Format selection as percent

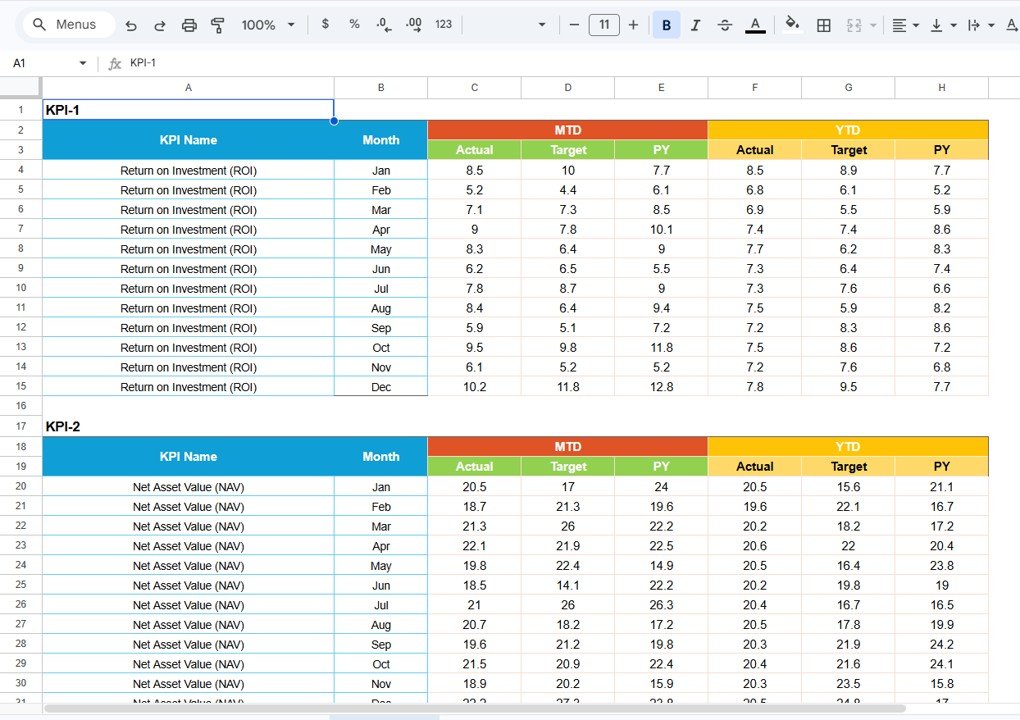click(x=354, y=24)
